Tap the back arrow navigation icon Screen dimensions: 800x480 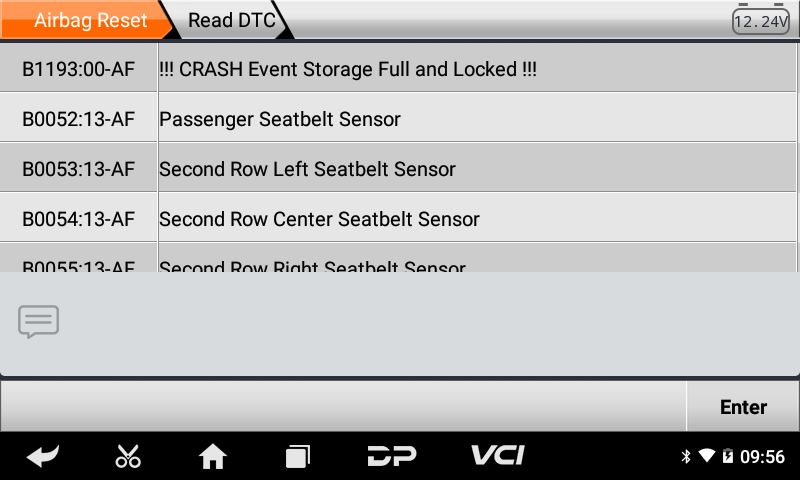point(42,457)
